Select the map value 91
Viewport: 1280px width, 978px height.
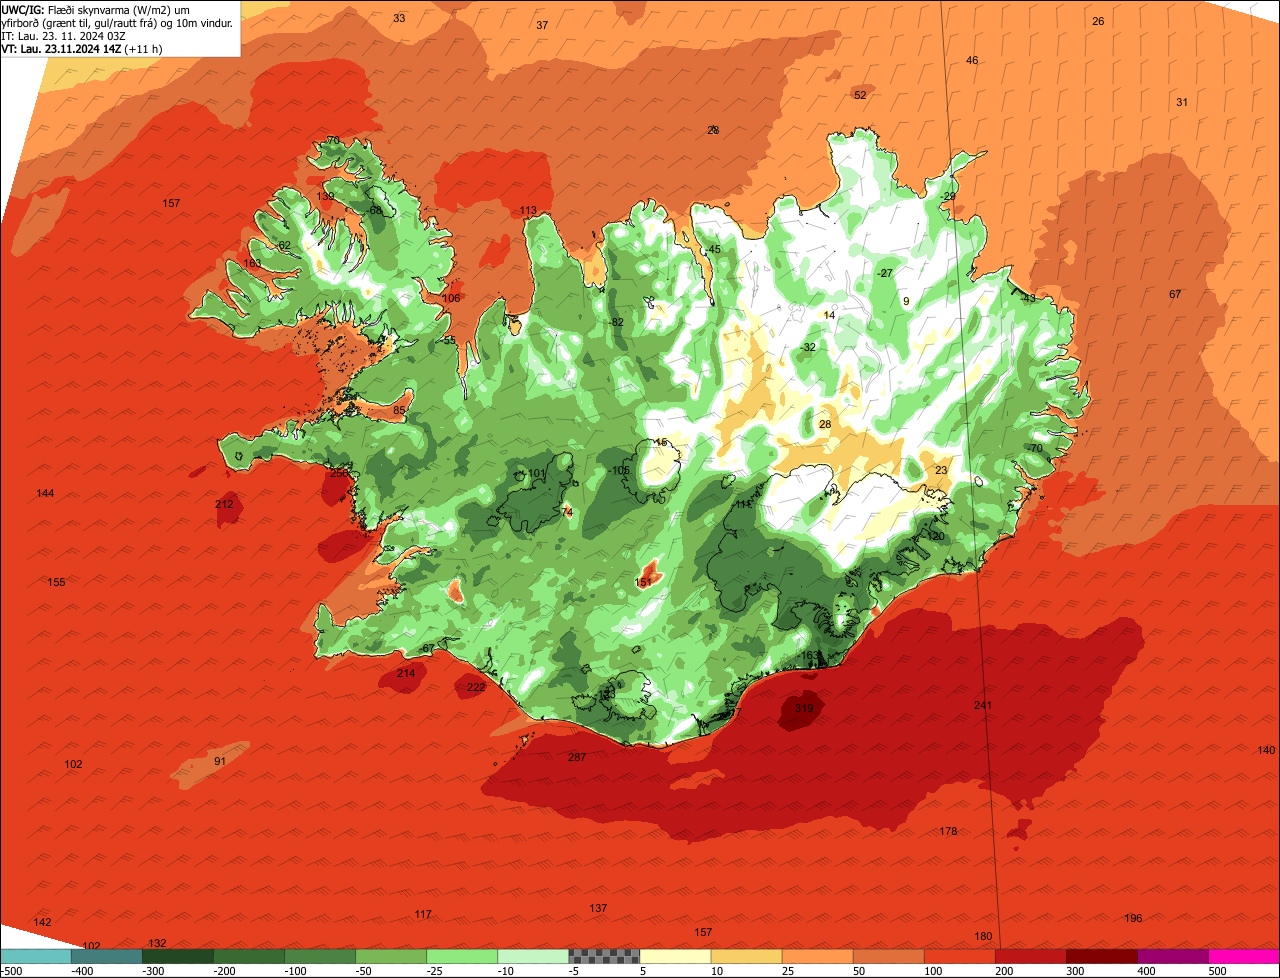coord(220,761)
